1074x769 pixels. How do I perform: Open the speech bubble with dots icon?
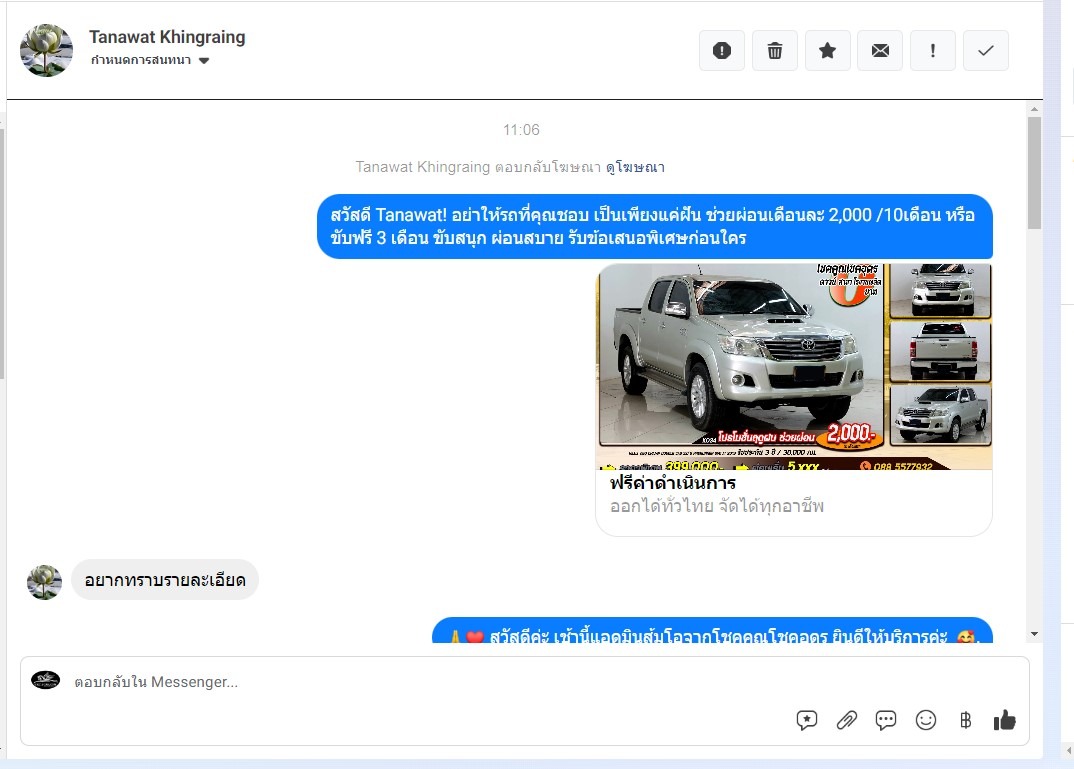pos(886,720)
